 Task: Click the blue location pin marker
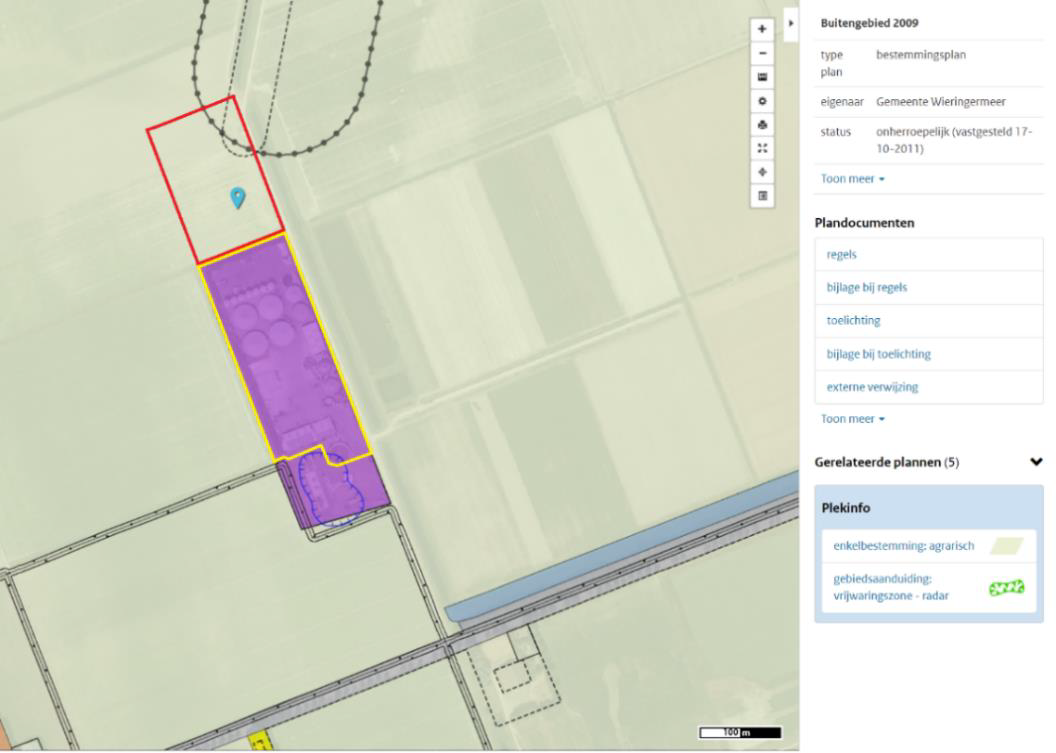(x=238, y=197)
